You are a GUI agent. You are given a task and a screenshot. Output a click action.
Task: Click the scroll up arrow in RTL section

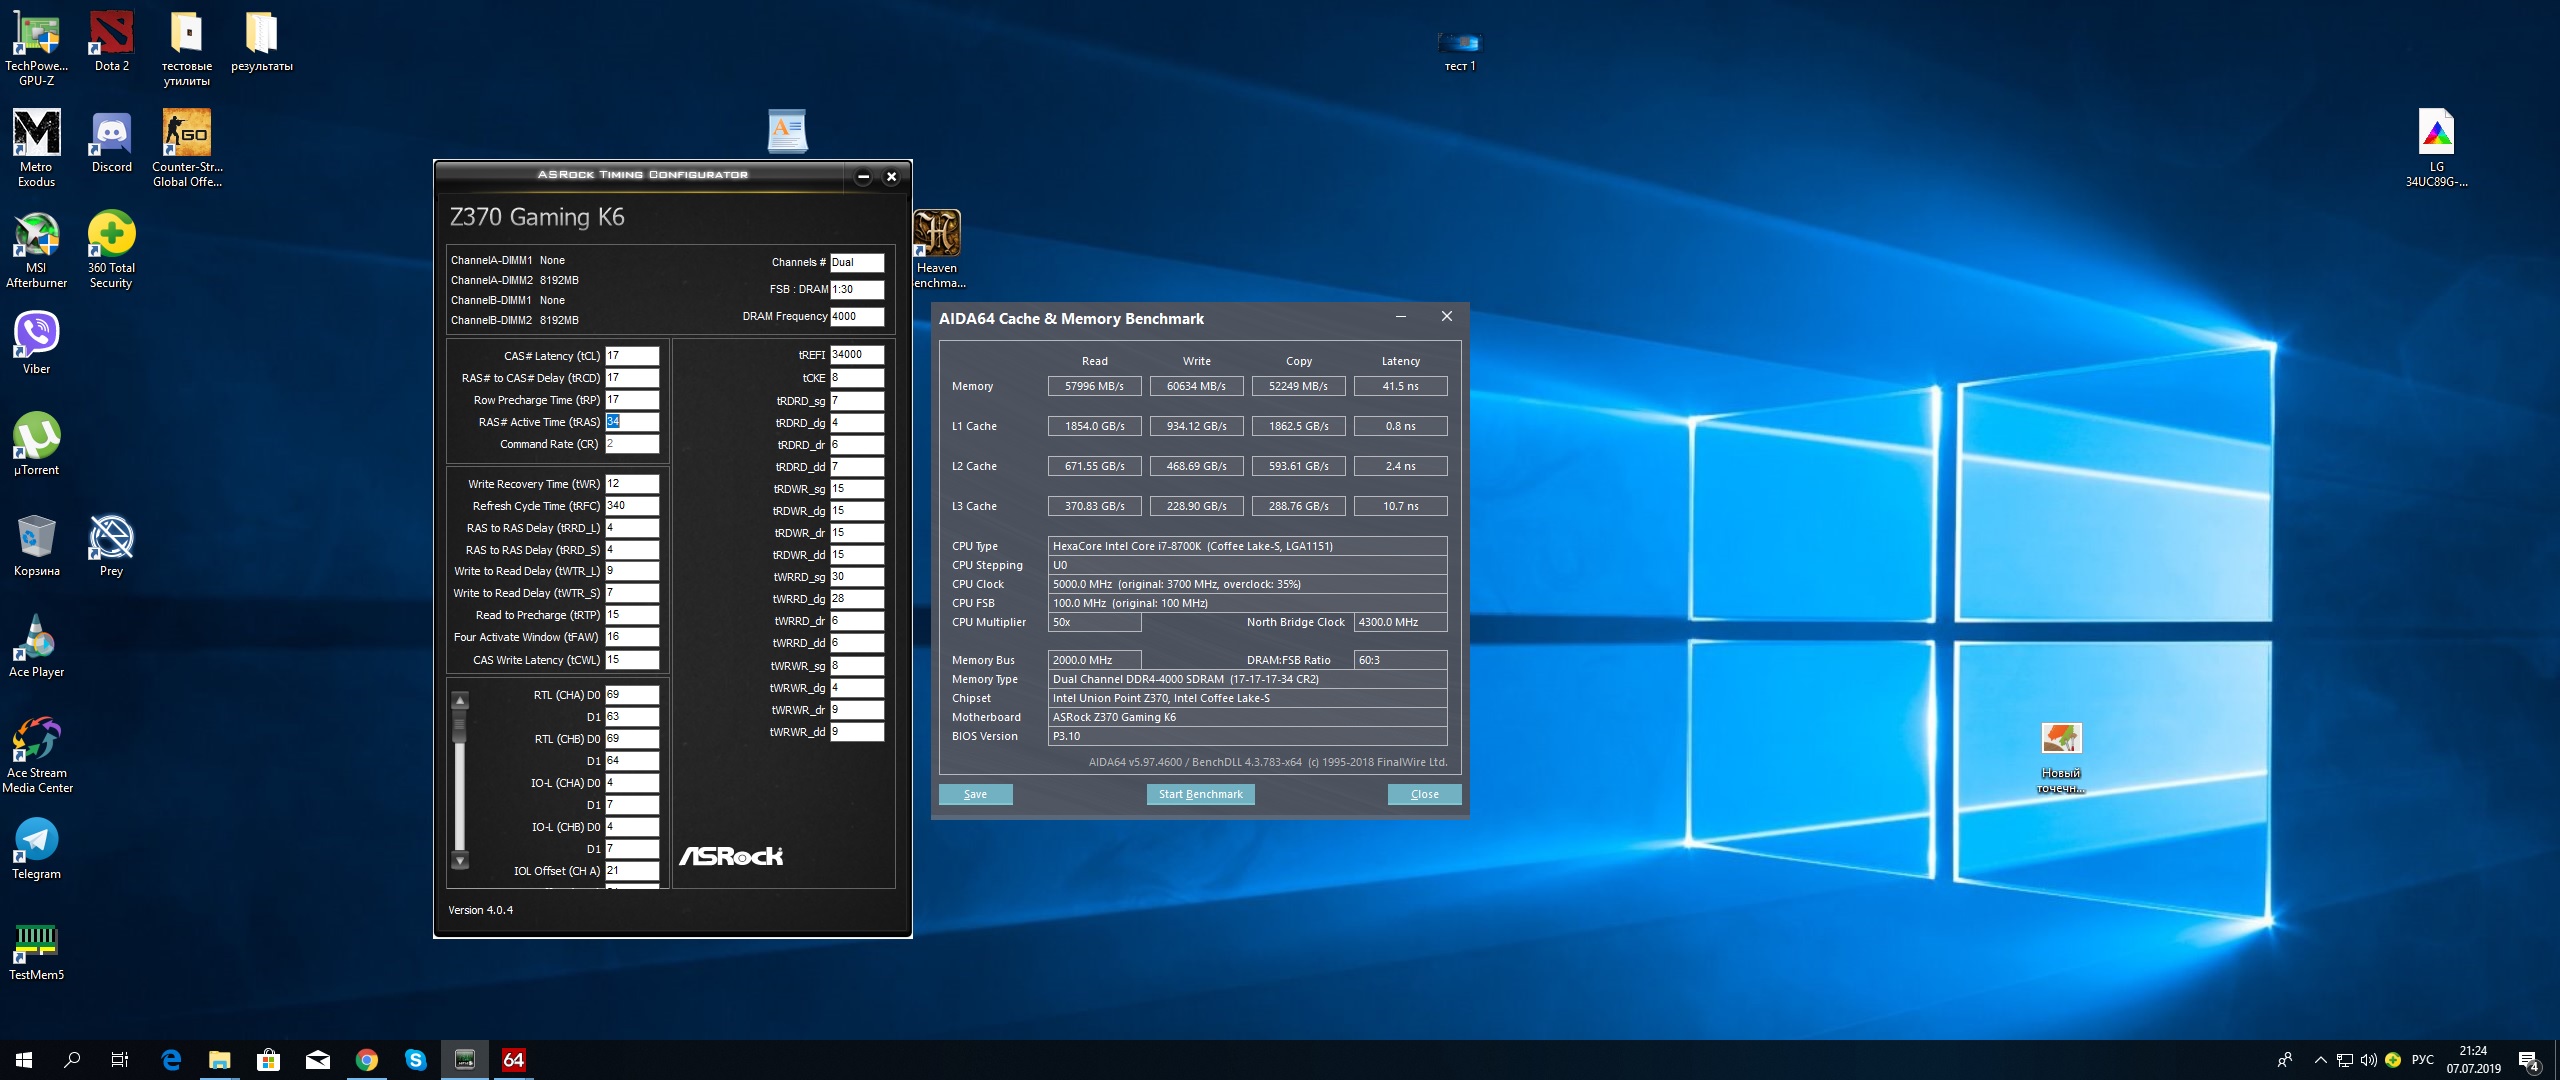[460, 700]
